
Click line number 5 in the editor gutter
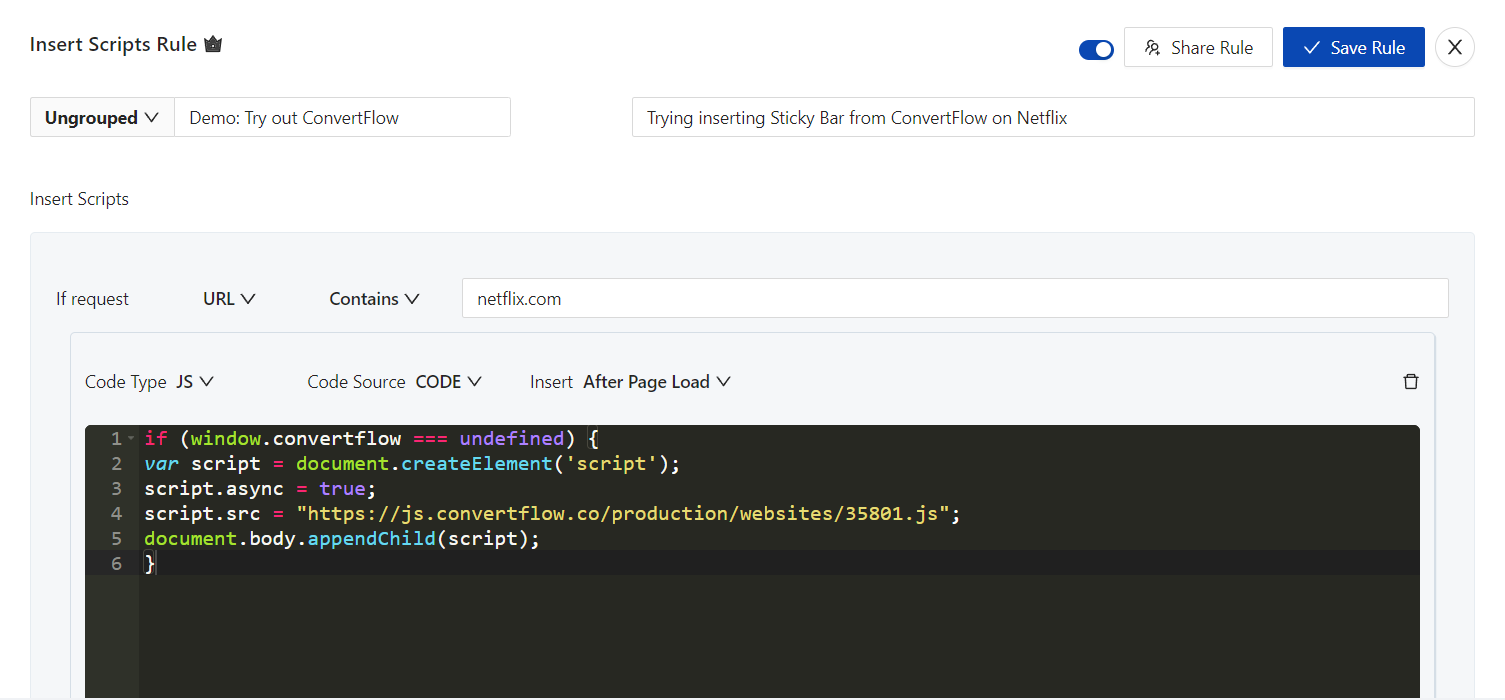pyautogui.click(x=117, y=539)
